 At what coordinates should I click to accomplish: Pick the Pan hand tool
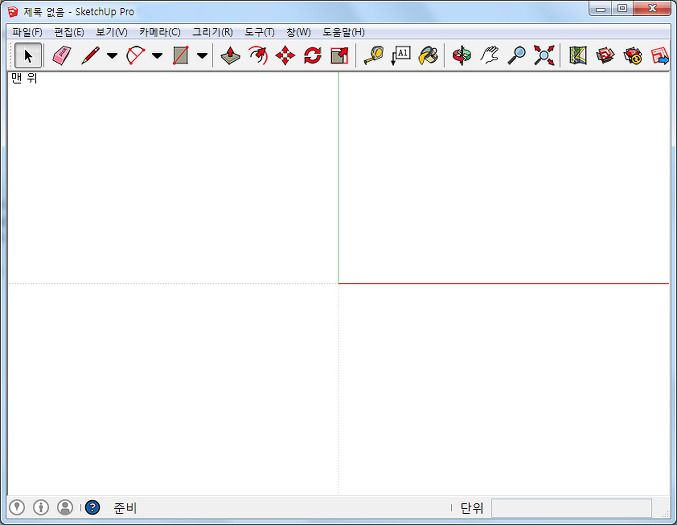click(x=490, y=56)
